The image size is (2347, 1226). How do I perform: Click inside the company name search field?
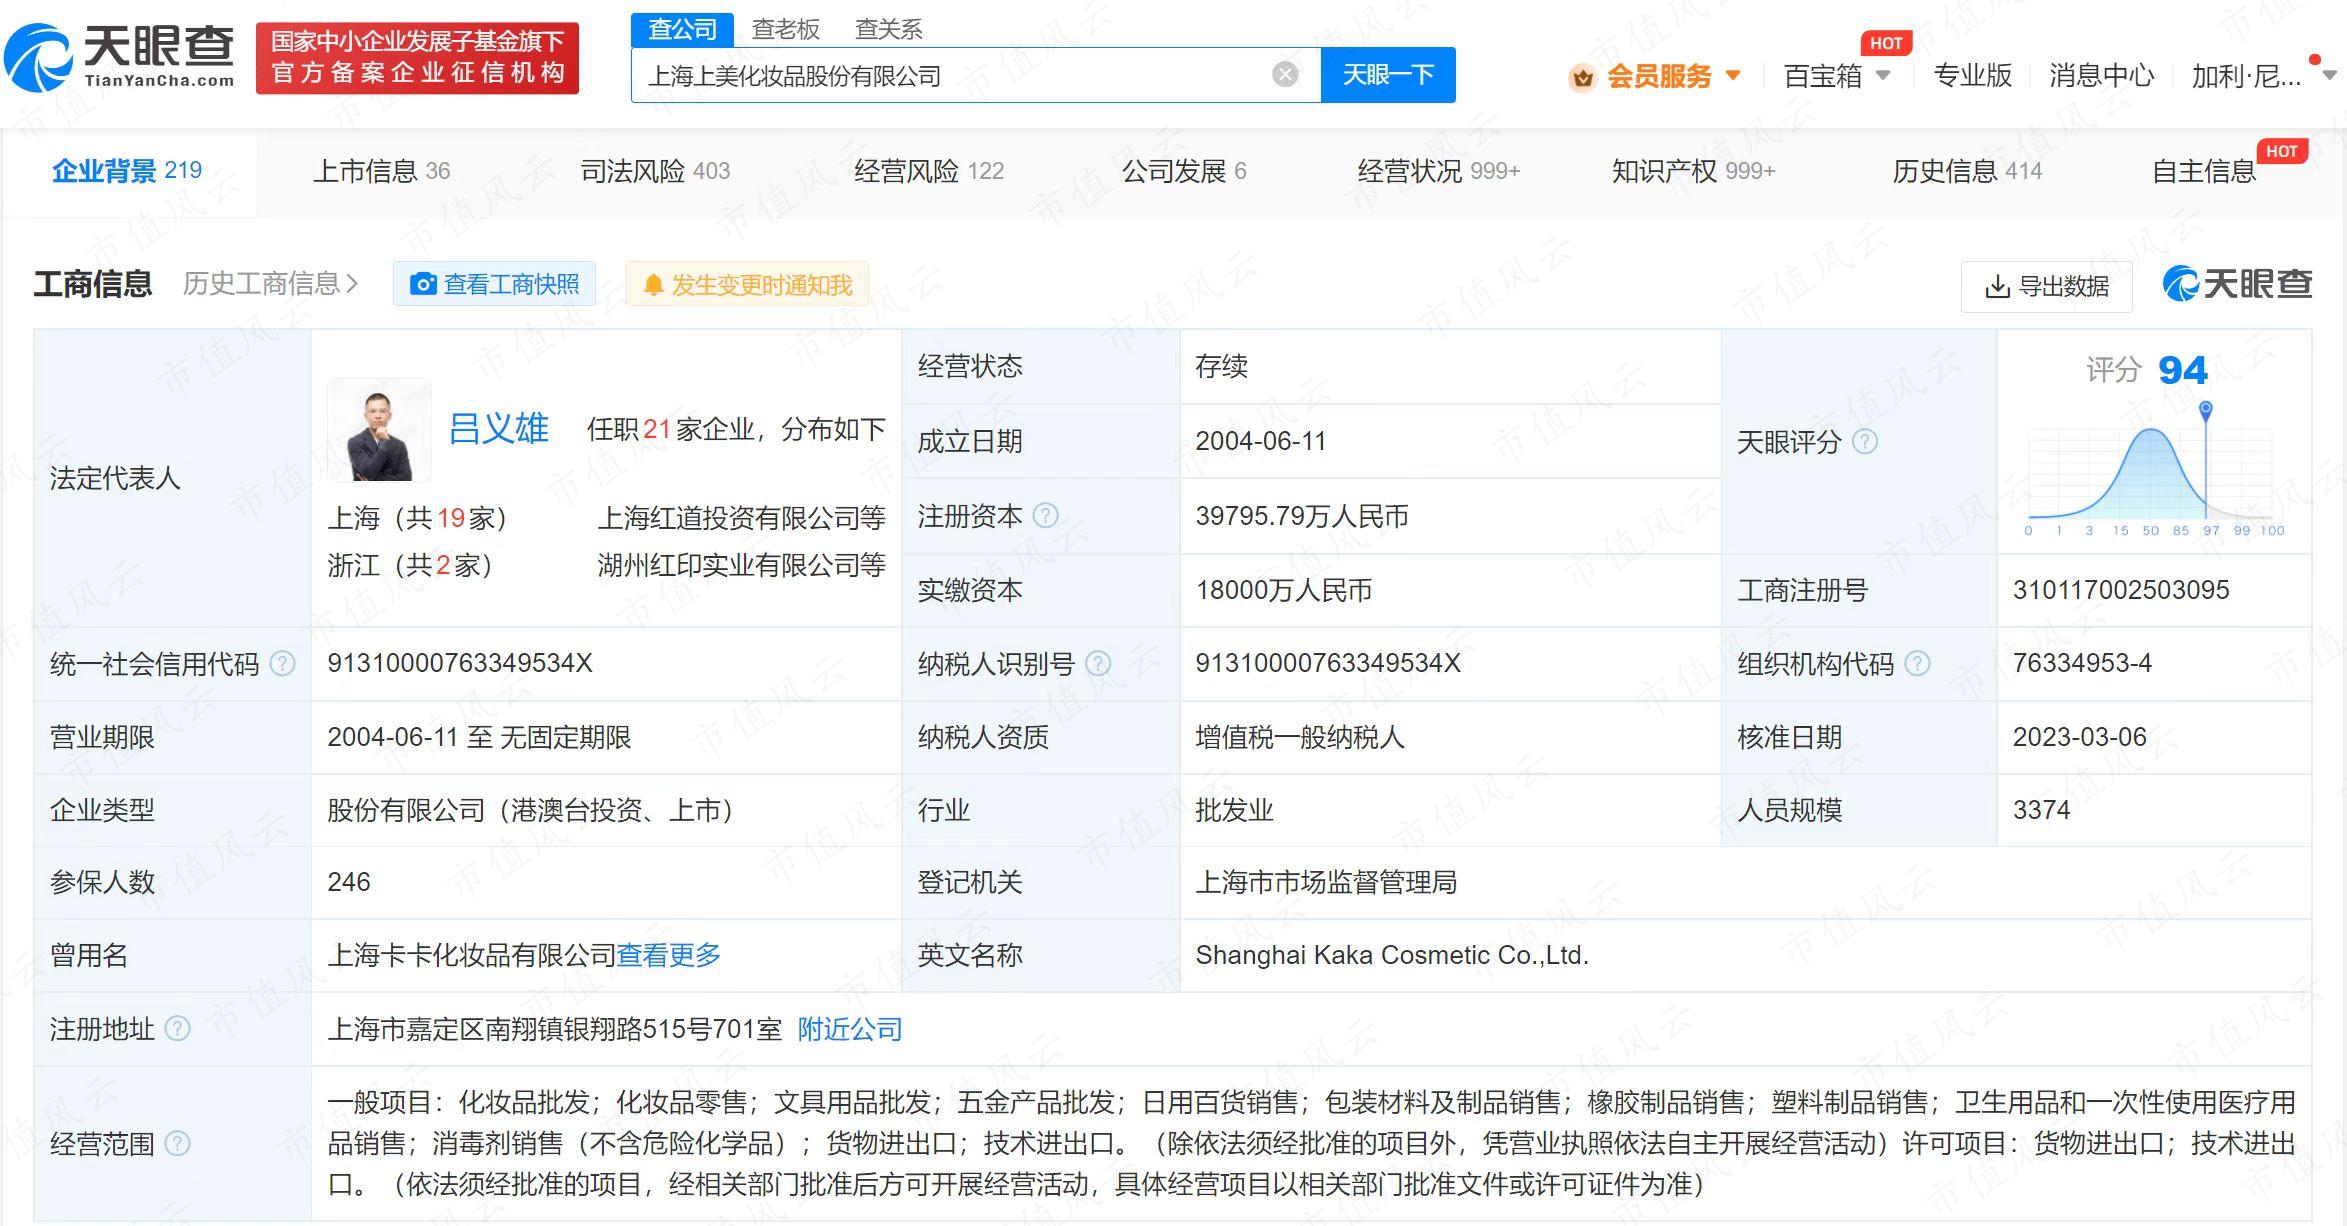pyautogui.click(x=950, y=74)
